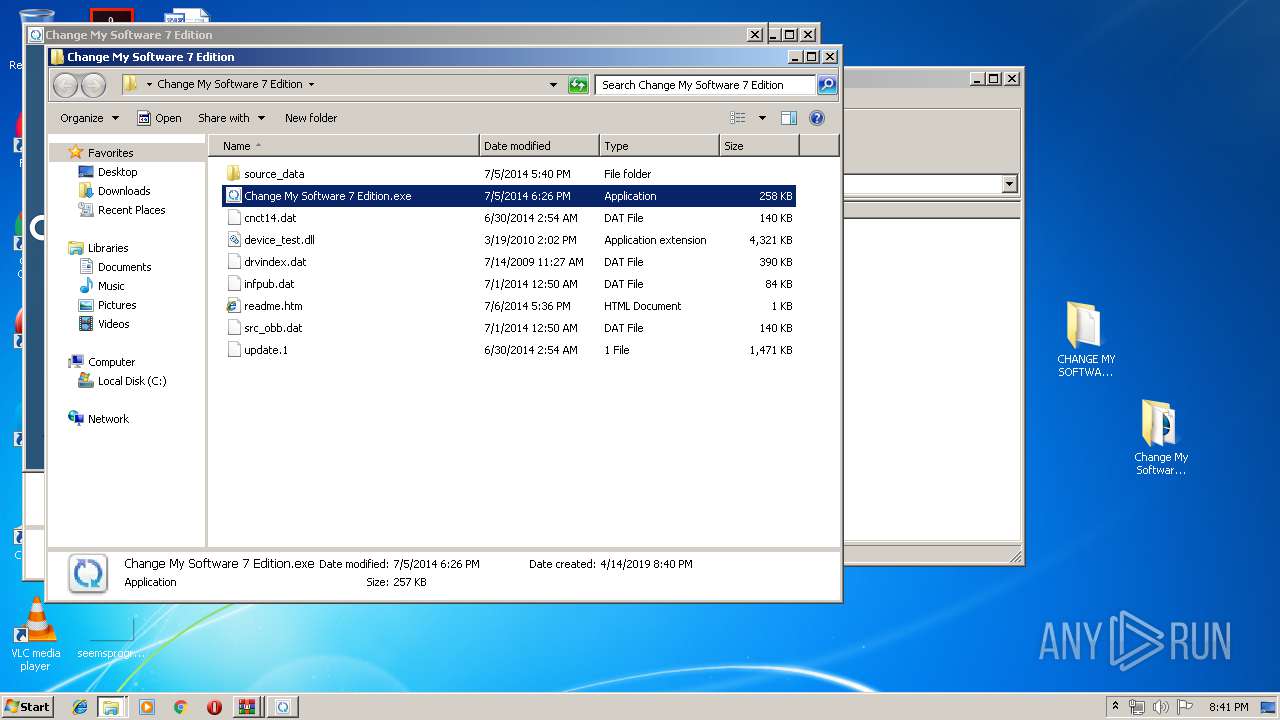Sort by the Type column header

pos(659,146)
